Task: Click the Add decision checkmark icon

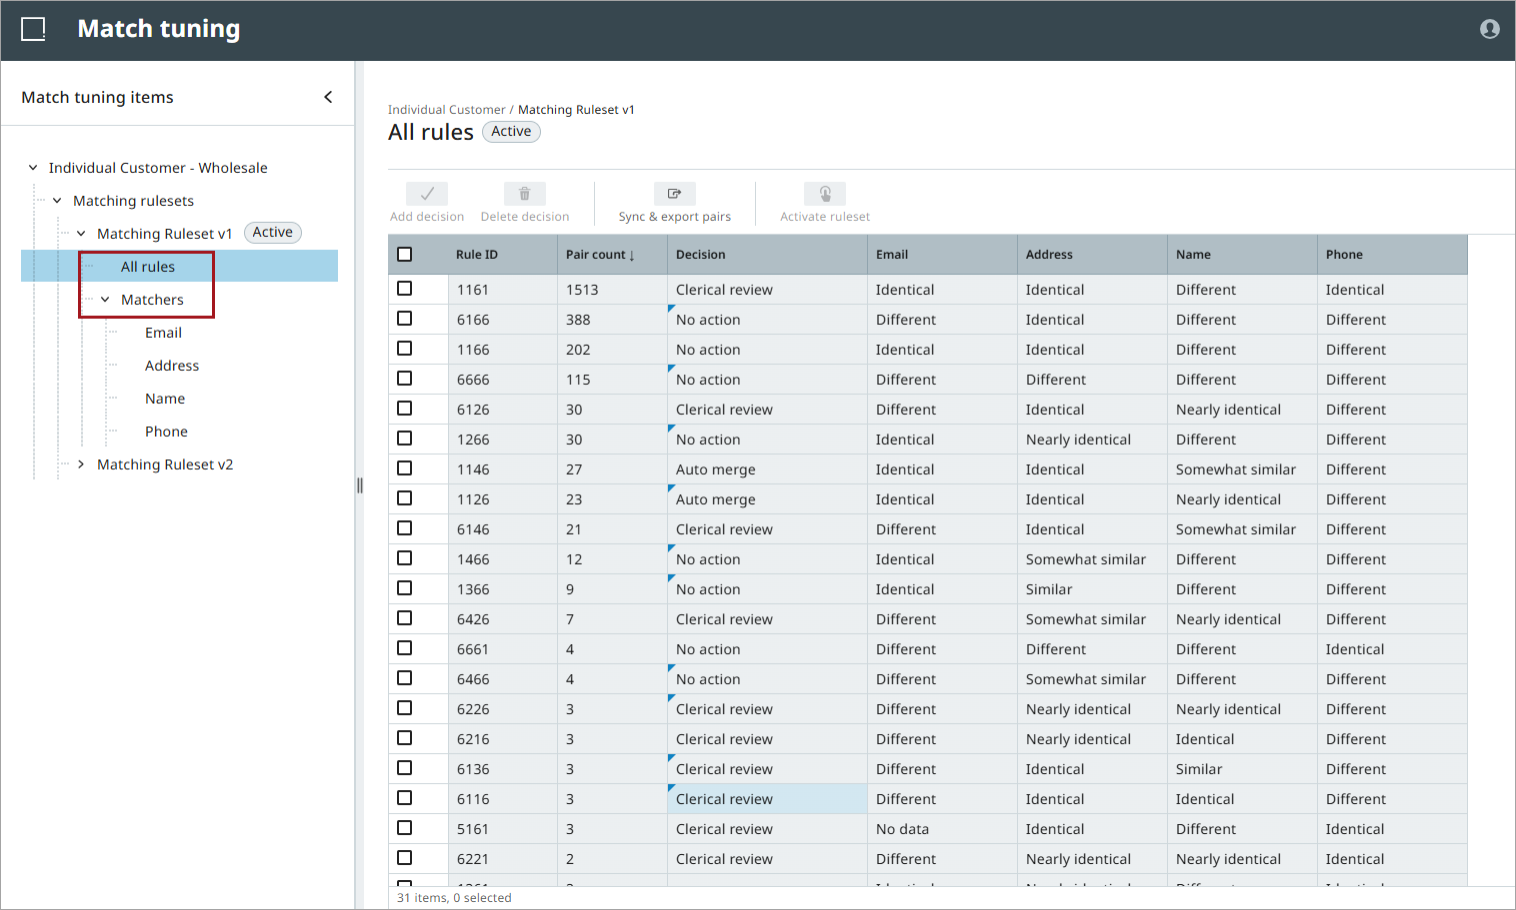Action: [427, 193]
